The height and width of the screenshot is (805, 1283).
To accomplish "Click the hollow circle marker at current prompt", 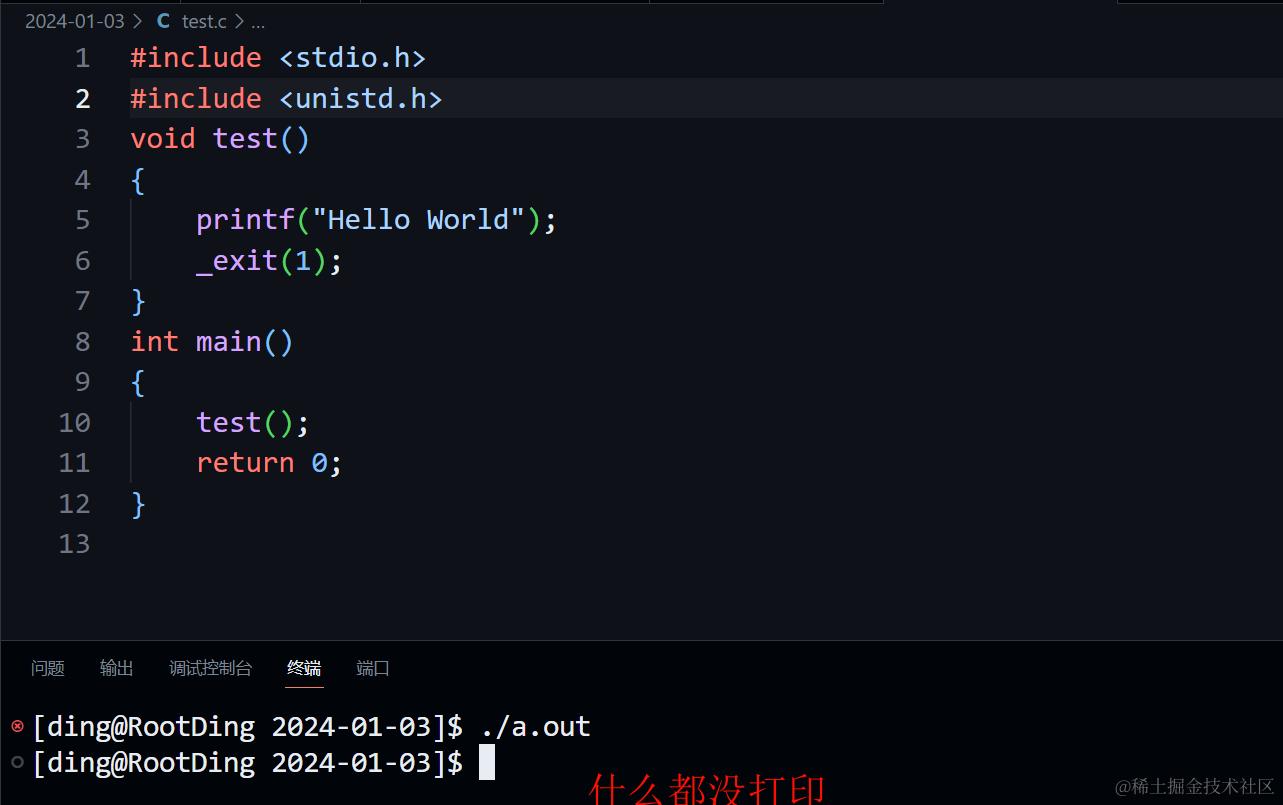I will (x=17, y=762).
